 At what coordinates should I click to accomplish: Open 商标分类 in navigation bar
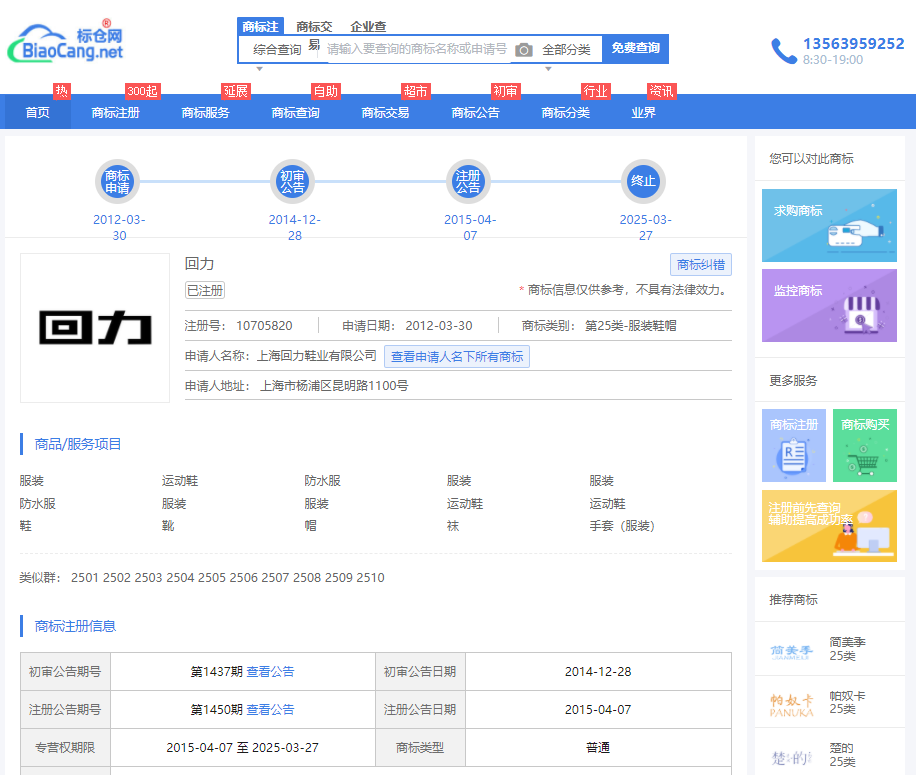[565, 112]
